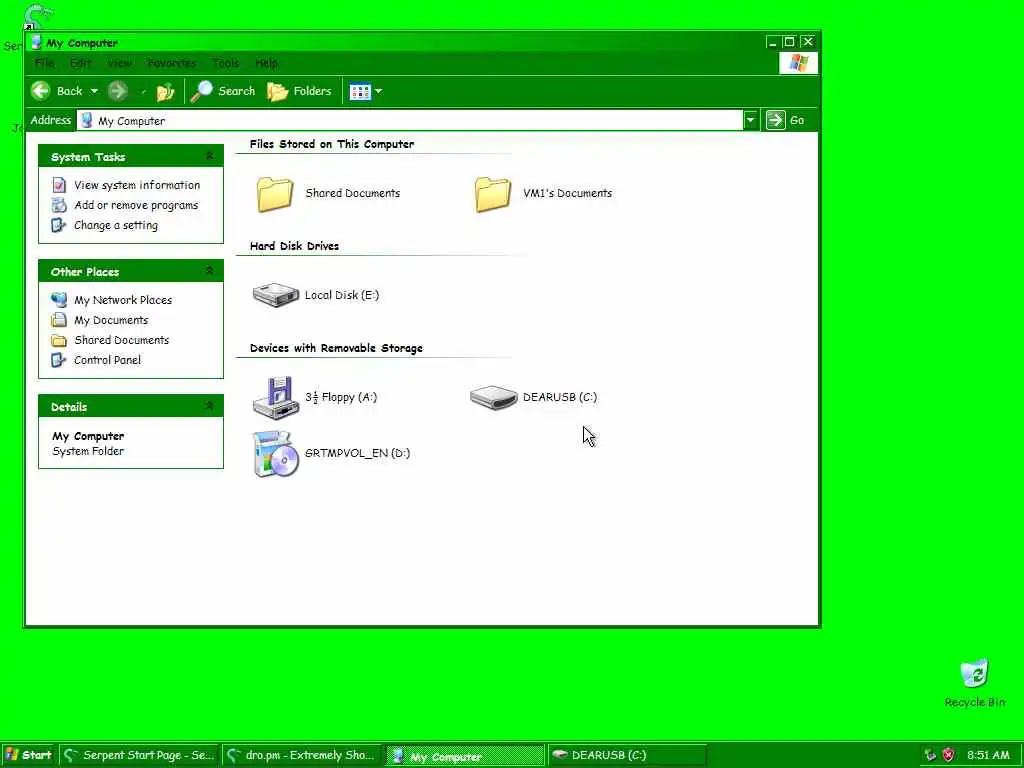Toggle the Folders pane button
Screen dimensions: 1024x768
(299, 91)
